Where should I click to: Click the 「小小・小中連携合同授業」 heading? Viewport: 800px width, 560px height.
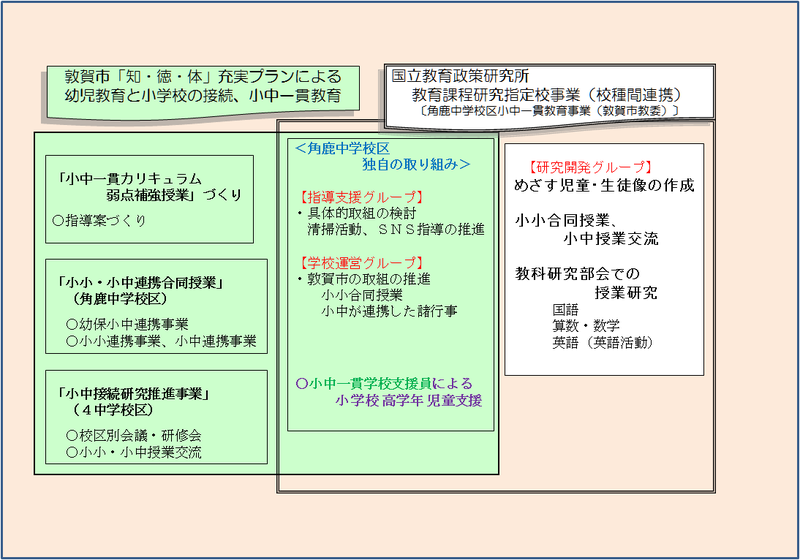coord(141,283)
